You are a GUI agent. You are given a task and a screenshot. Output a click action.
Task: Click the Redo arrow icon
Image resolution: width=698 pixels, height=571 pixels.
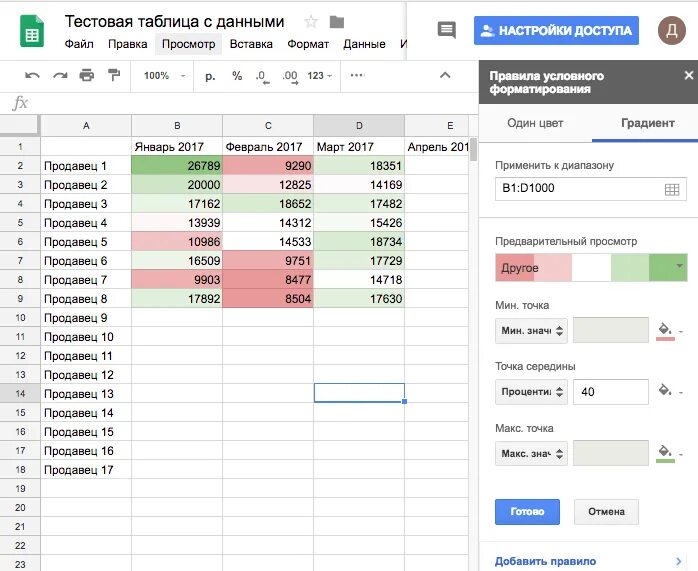(x=60, y=75)
